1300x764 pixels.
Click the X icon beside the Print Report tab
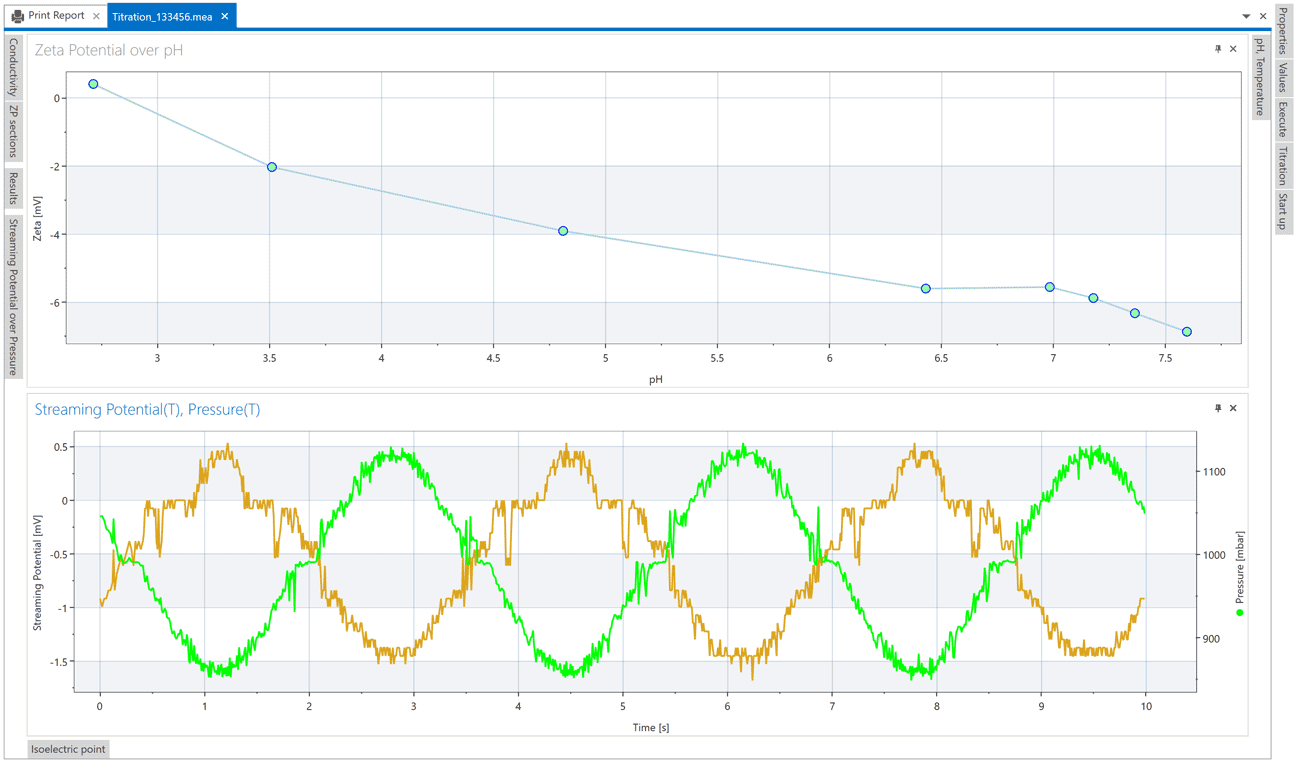click(x=95, y=16)
